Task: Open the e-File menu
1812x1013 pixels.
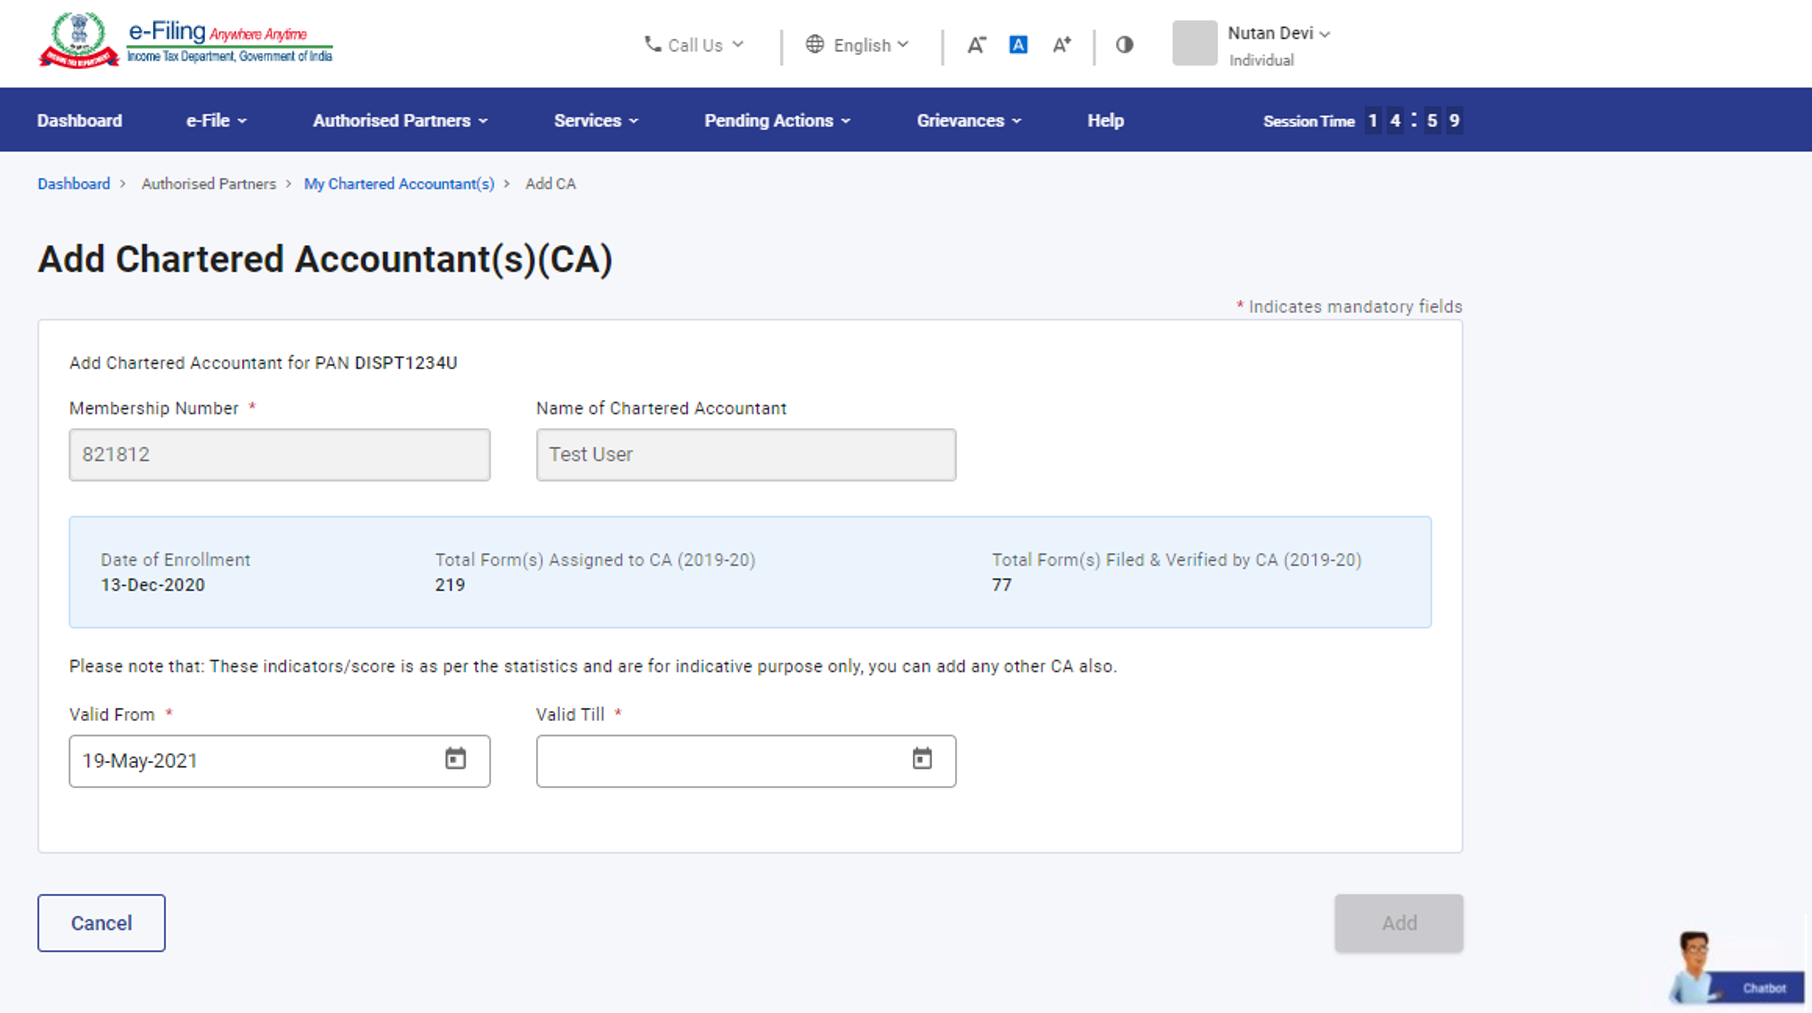Action: pyautogui.click(x=216, y=121)
